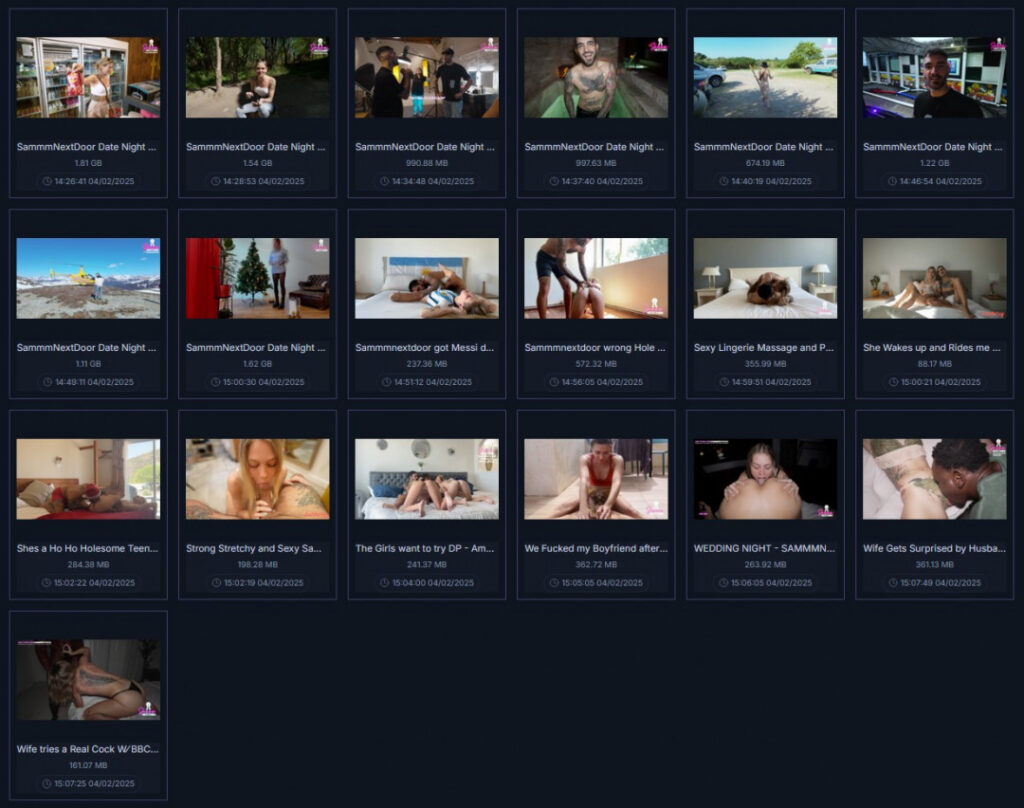Click the 14:28:53 04/02/2025 timestamp badge
Image resolution: width=1024 pixels, height=808 pixels.
[257, 182]
